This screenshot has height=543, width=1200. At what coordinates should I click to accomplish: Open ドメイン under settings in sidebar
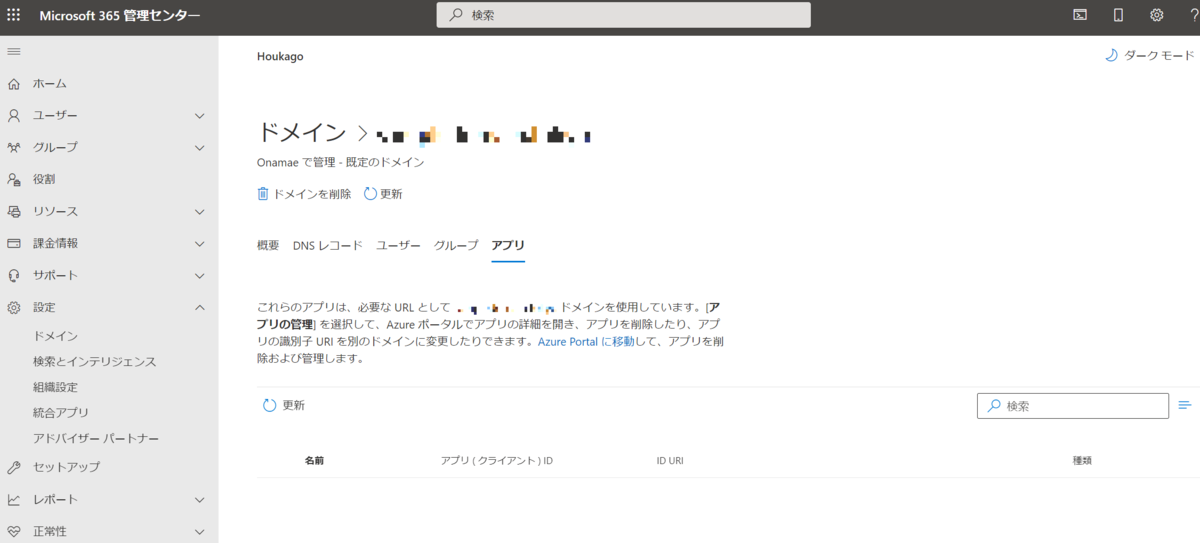(x=55, y=336)
